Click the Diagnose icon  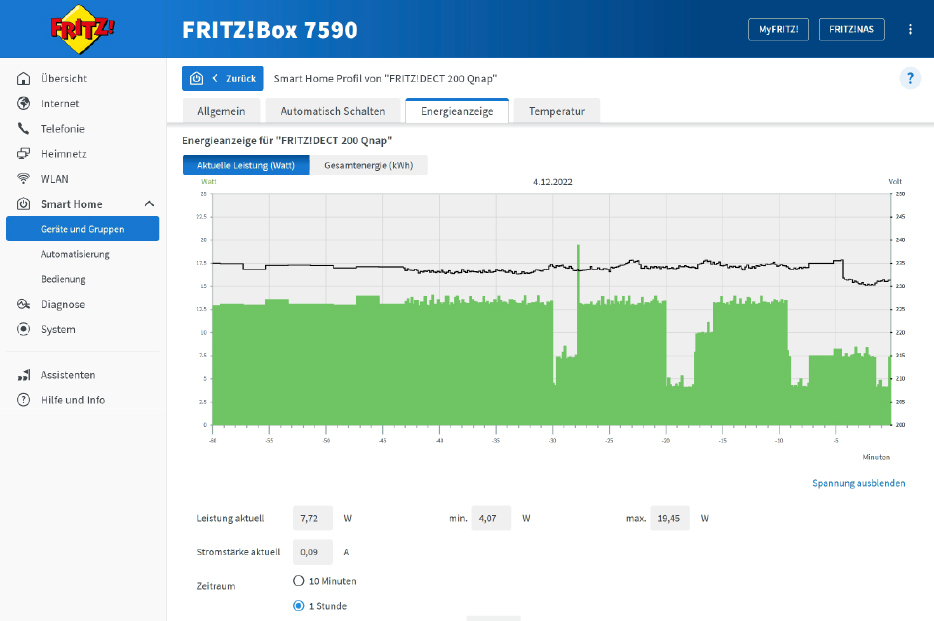23,304
